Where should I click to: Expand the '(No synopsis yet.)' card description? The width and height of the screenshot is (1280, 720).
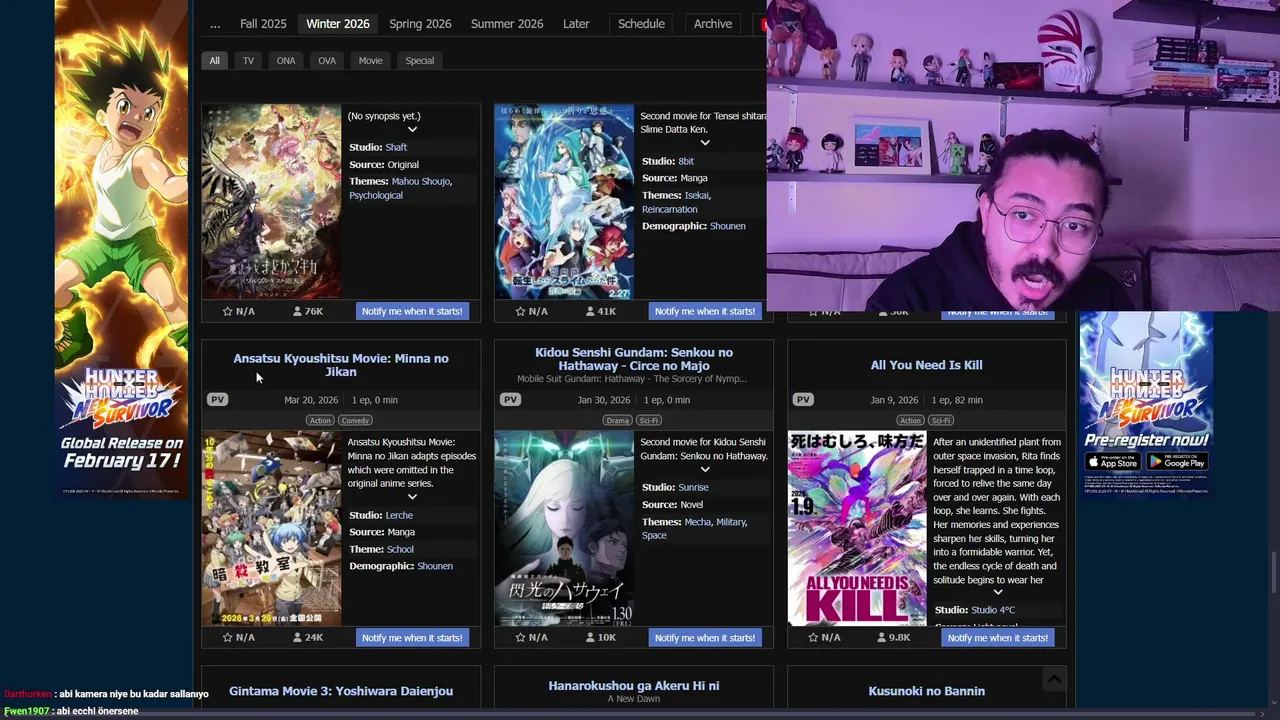point(412,129)
